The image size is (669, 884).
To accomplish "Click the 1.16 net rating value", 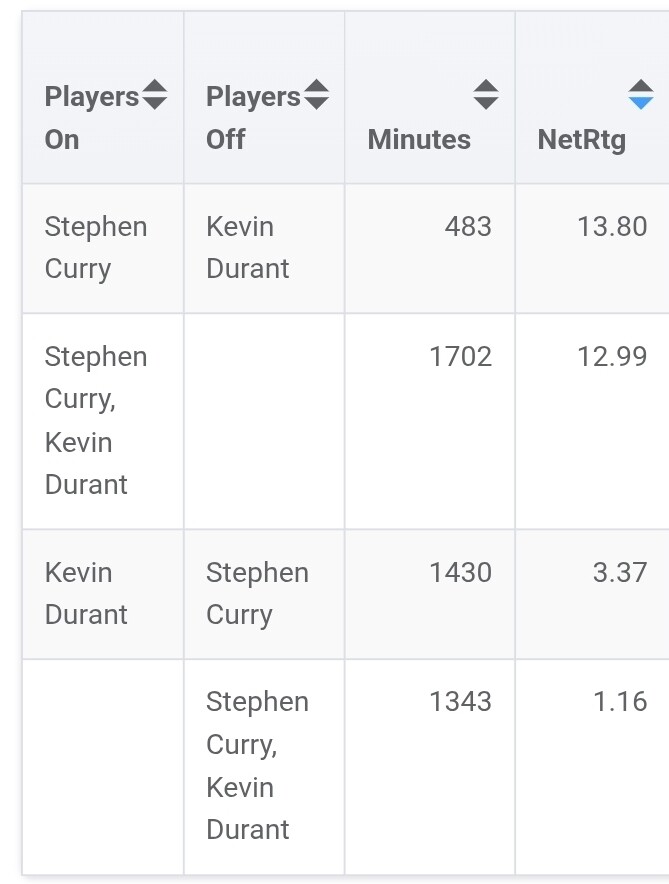I will coord(620,702).
